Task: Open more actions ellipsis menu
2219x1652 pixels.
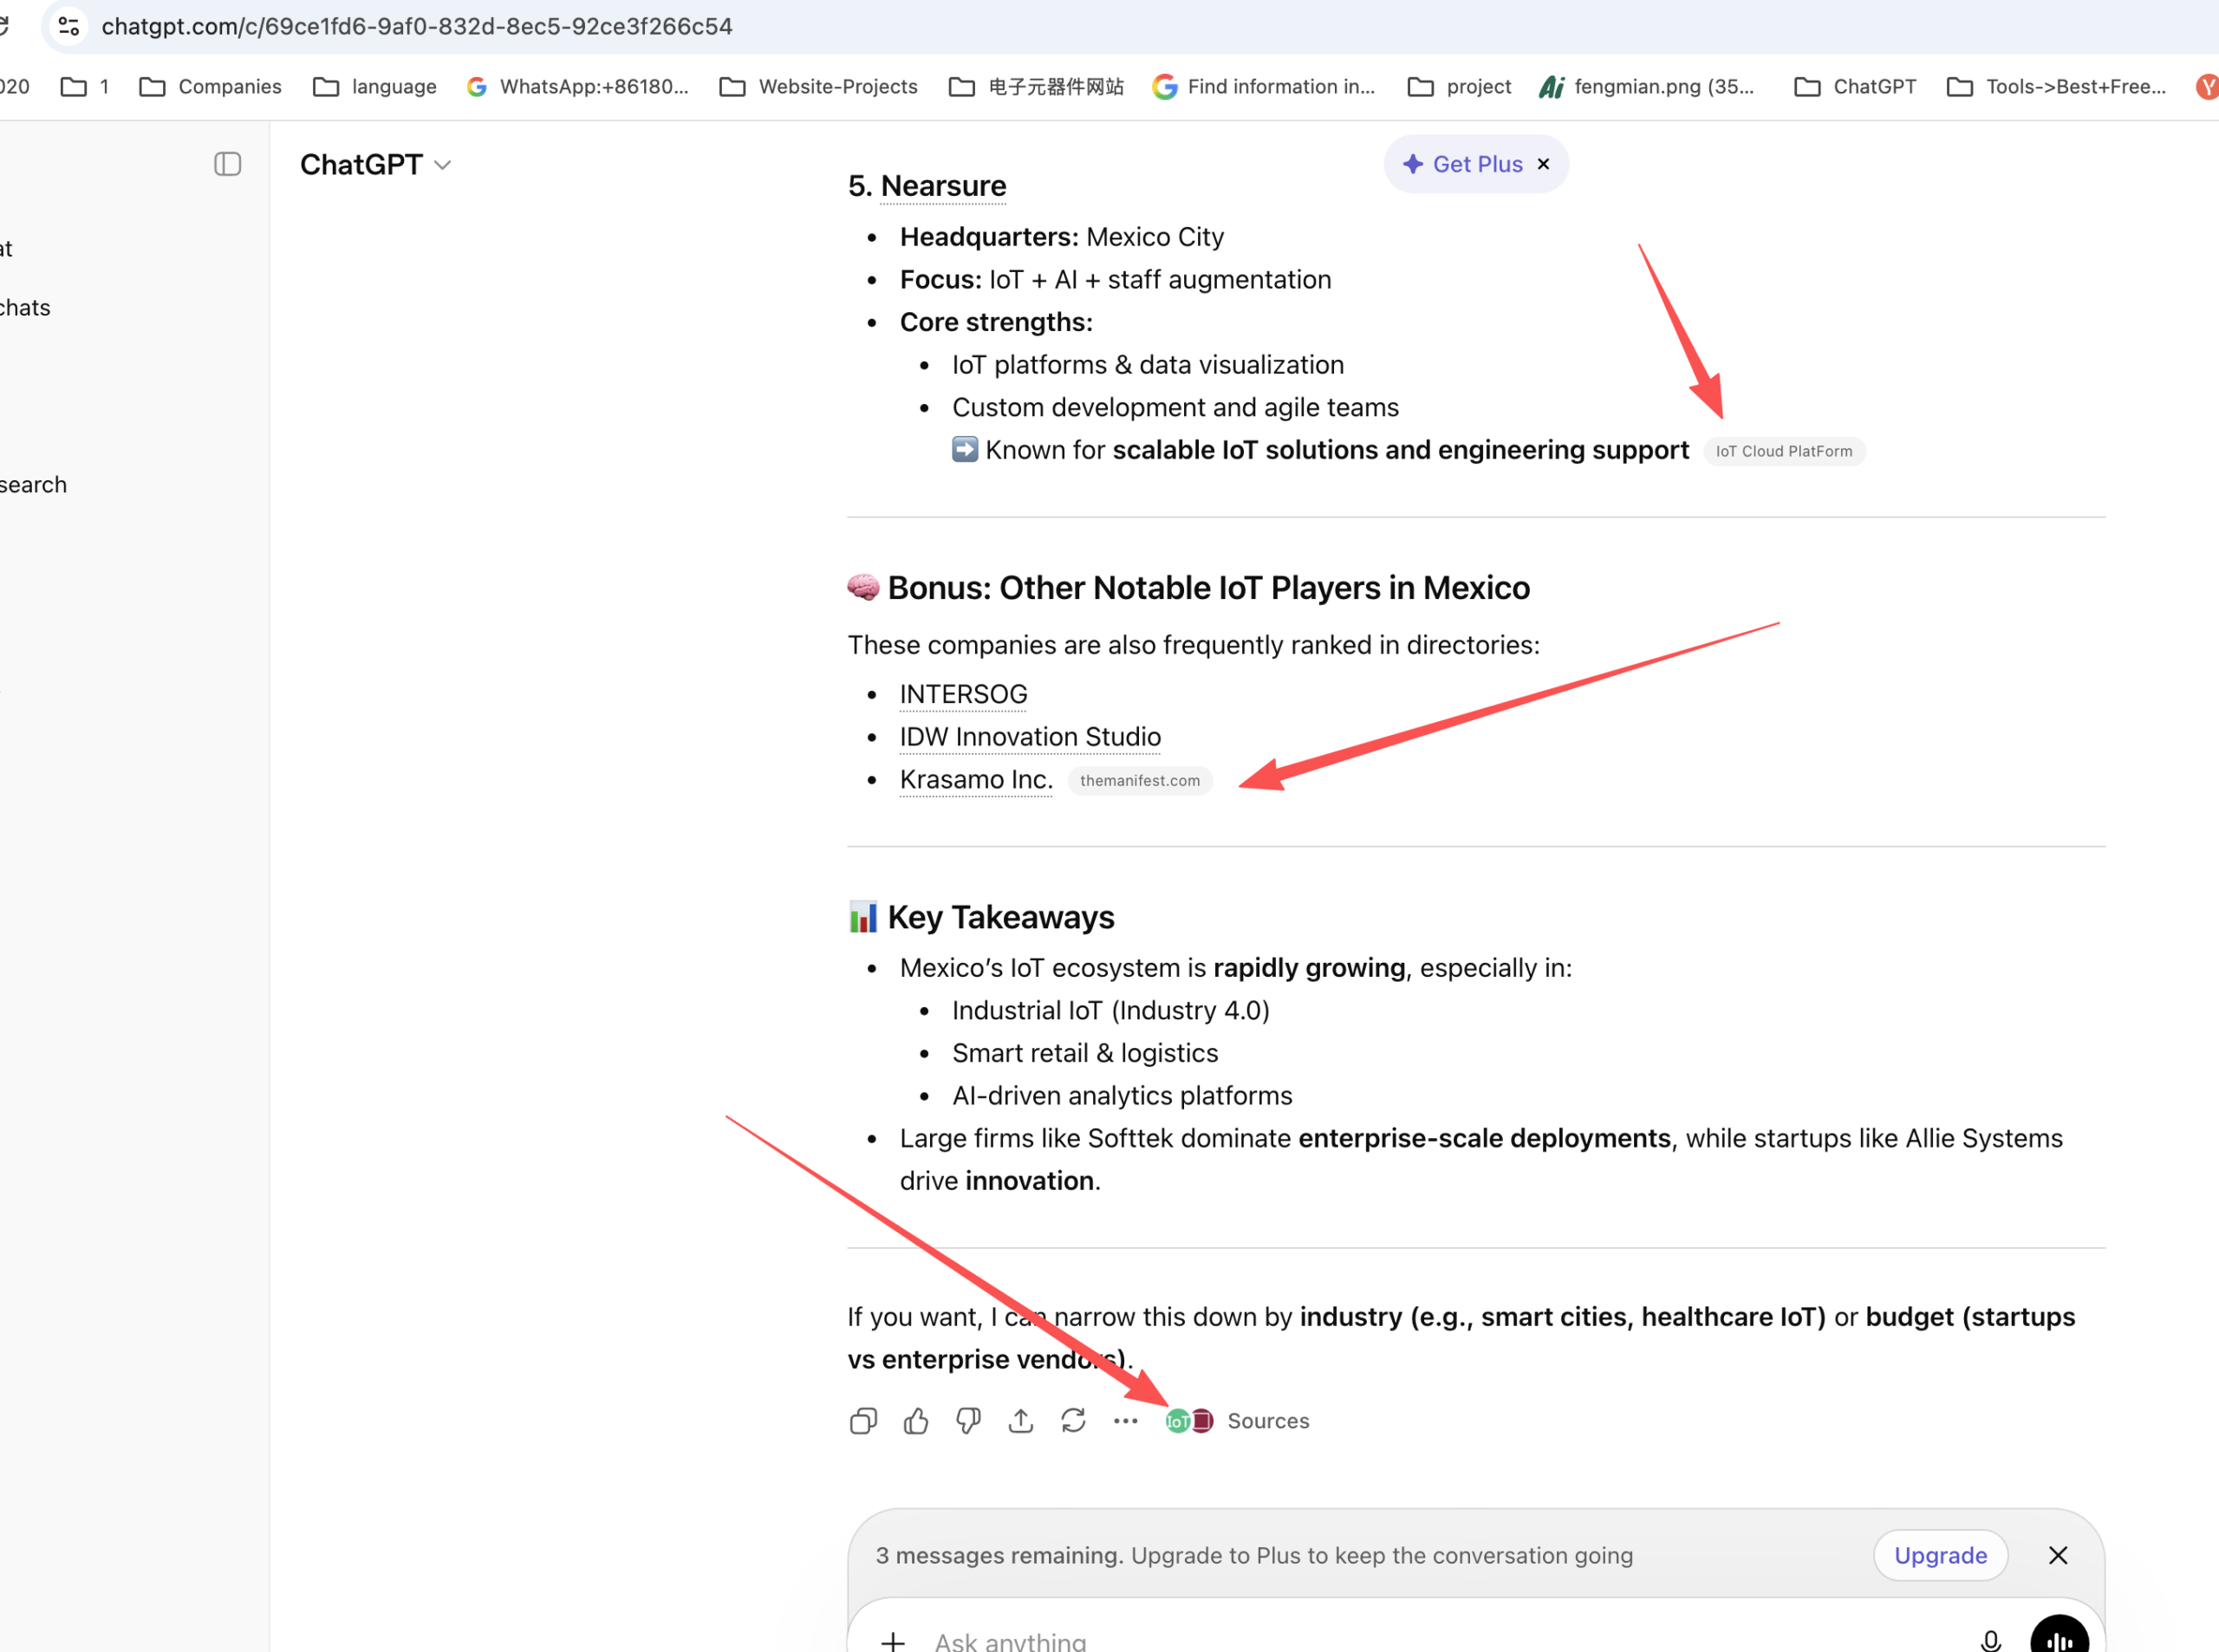Action: pyautogui.click(x=1125, y=1421)
